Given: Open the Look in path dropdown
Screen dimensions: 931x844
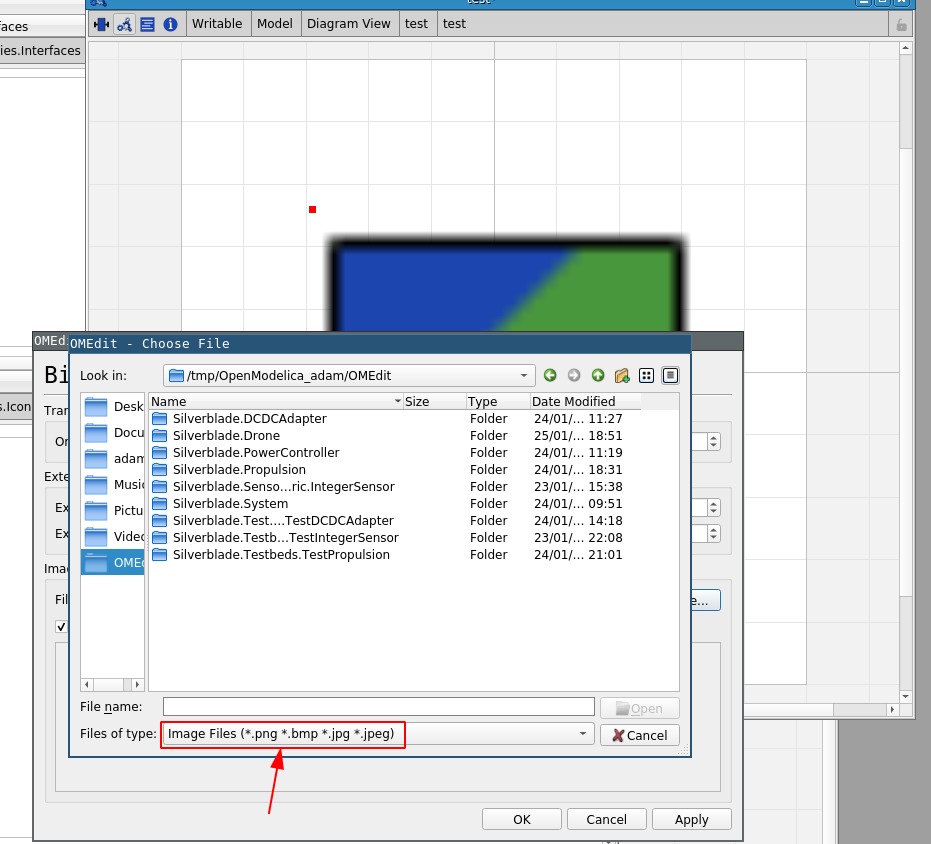Looking at the screenshot, I should coord(524,375).
